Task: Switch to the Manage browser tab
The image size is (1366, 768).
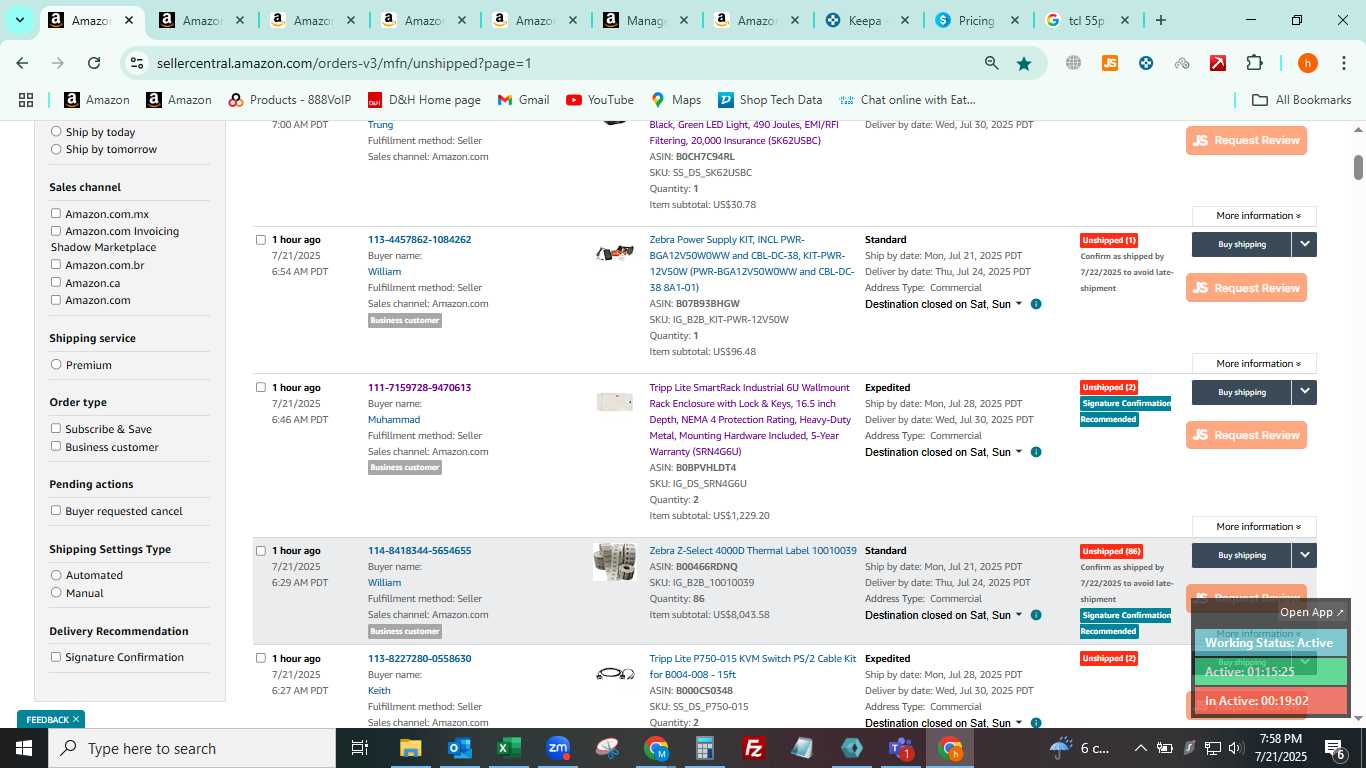Action: [645, 20]
